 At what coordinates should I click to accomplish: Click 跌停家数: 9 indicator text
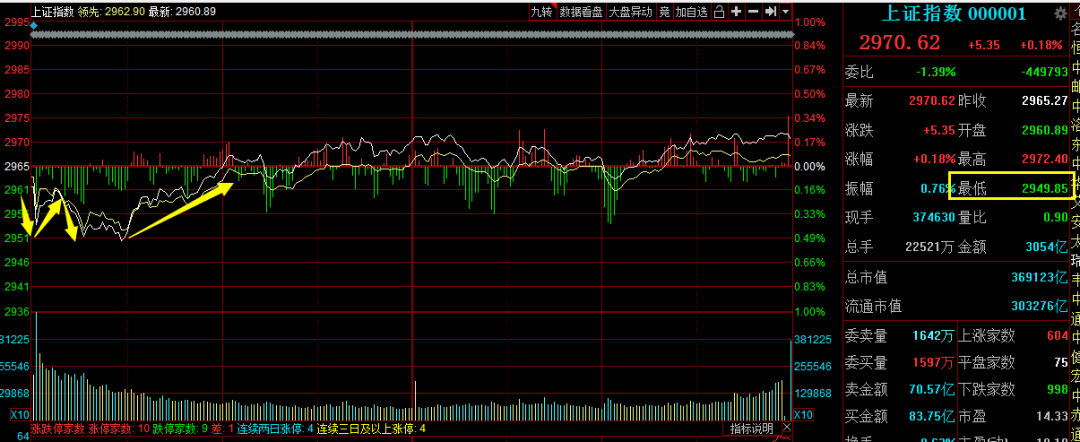(180, 430)
